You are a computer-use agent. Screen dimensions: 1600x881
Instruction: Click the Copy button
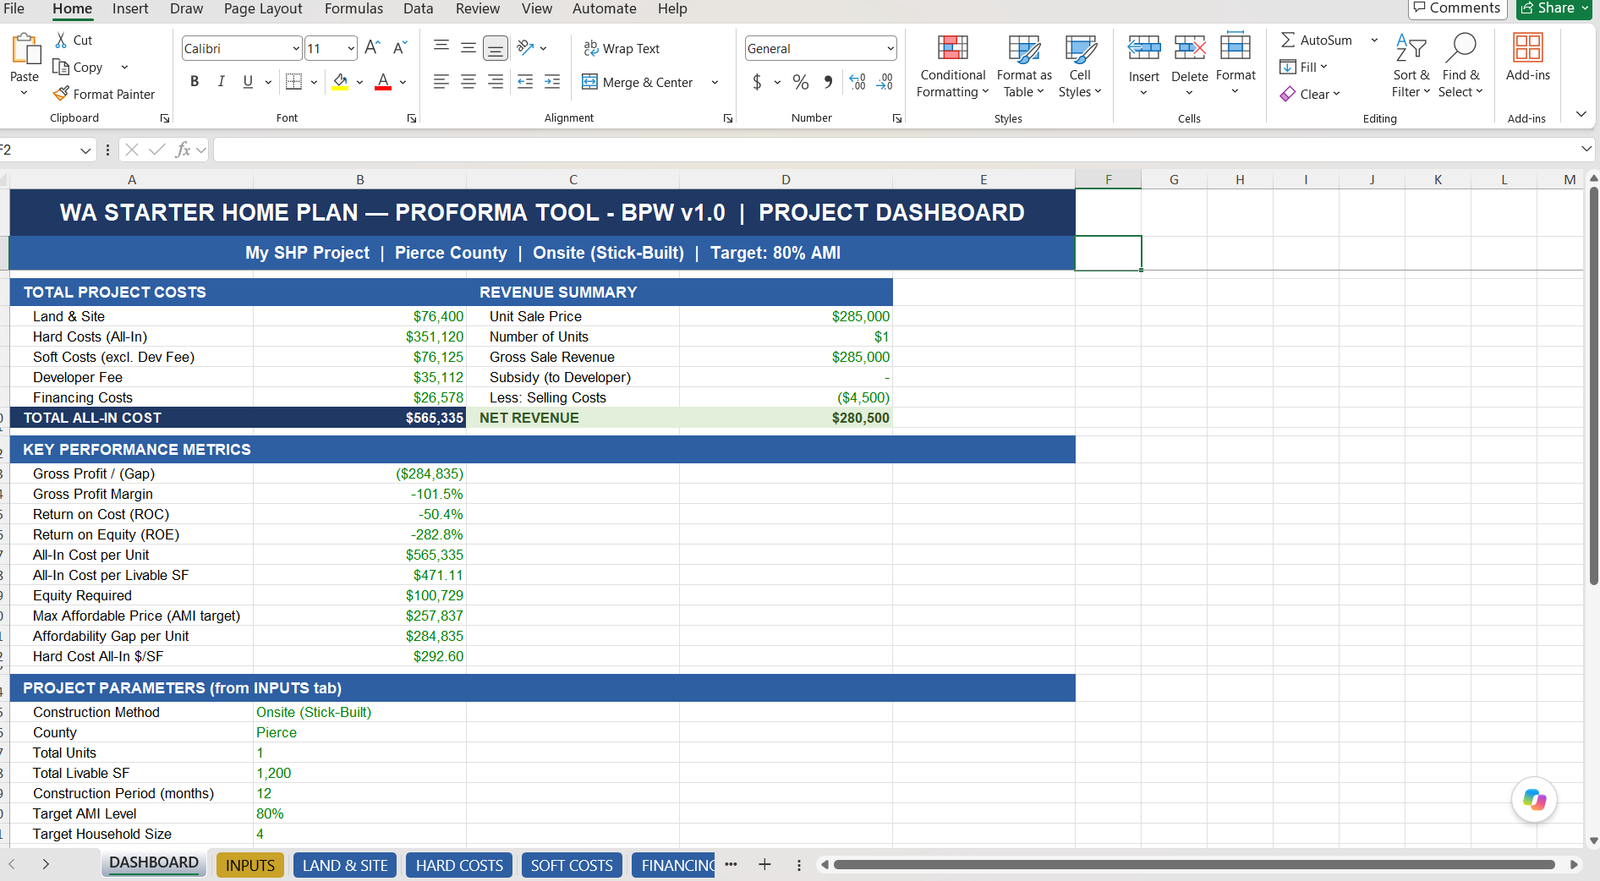tap(78, 67)
